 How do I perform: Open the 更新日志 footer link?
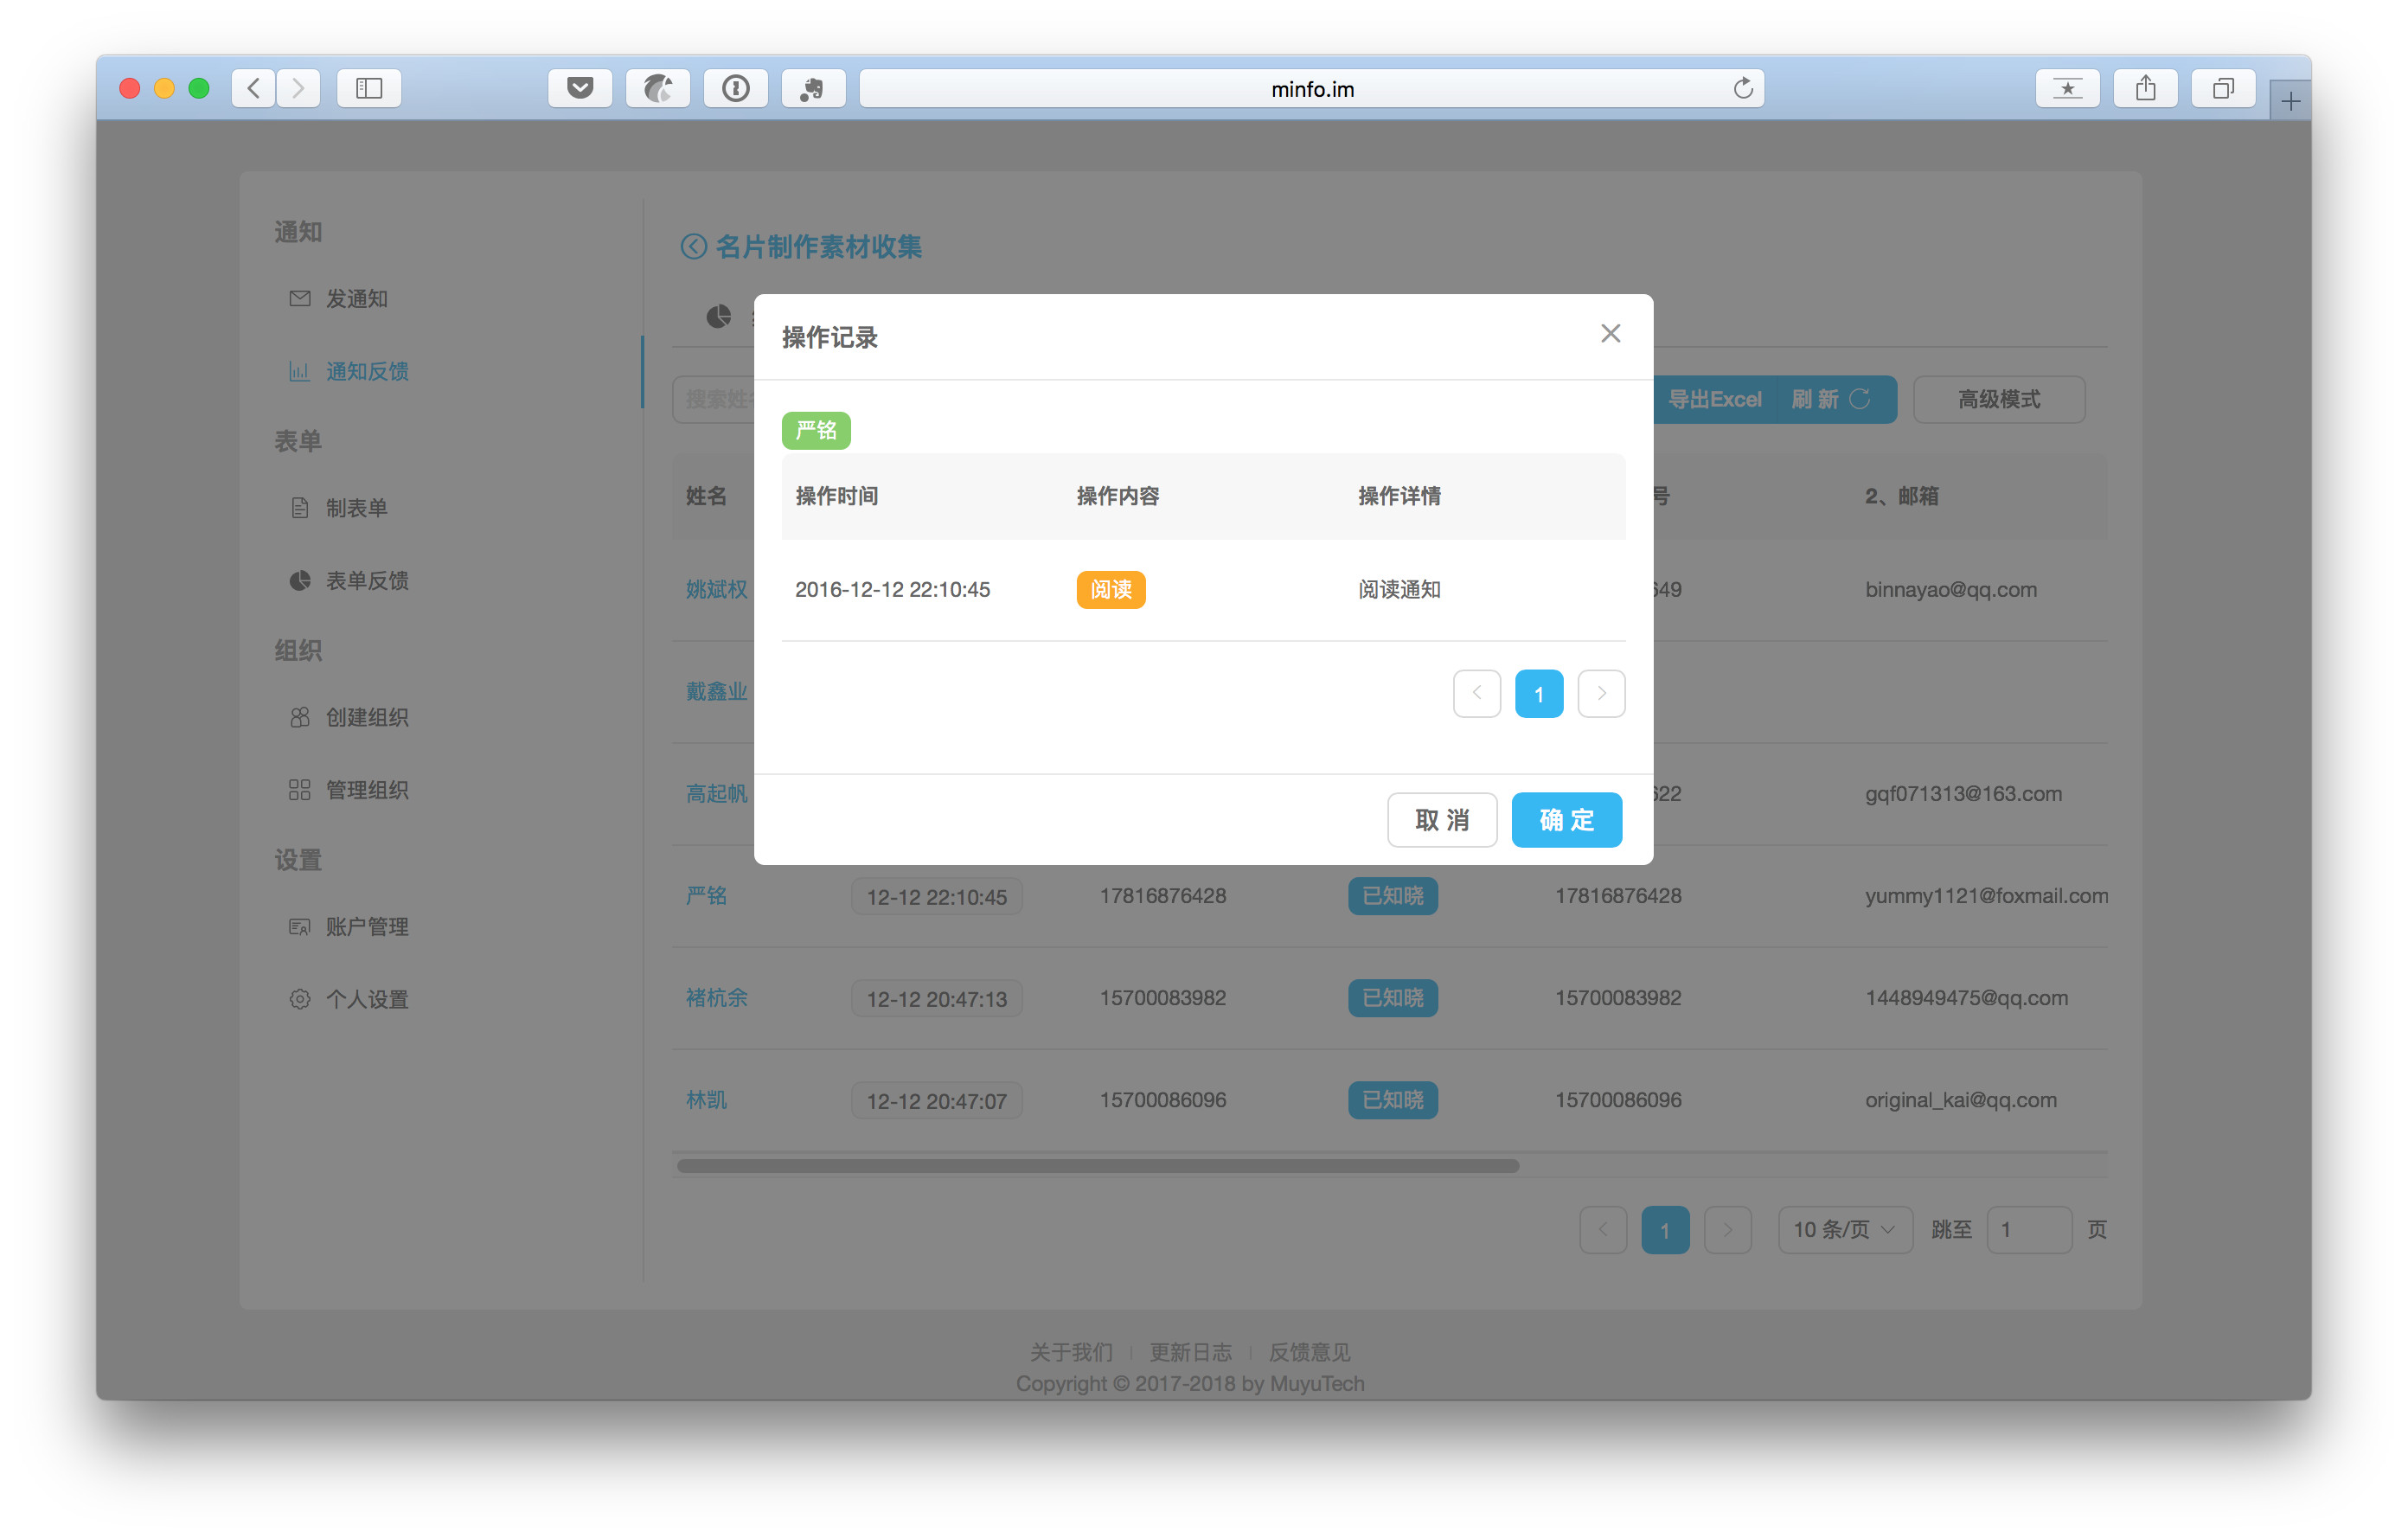pos(1190,1352)
